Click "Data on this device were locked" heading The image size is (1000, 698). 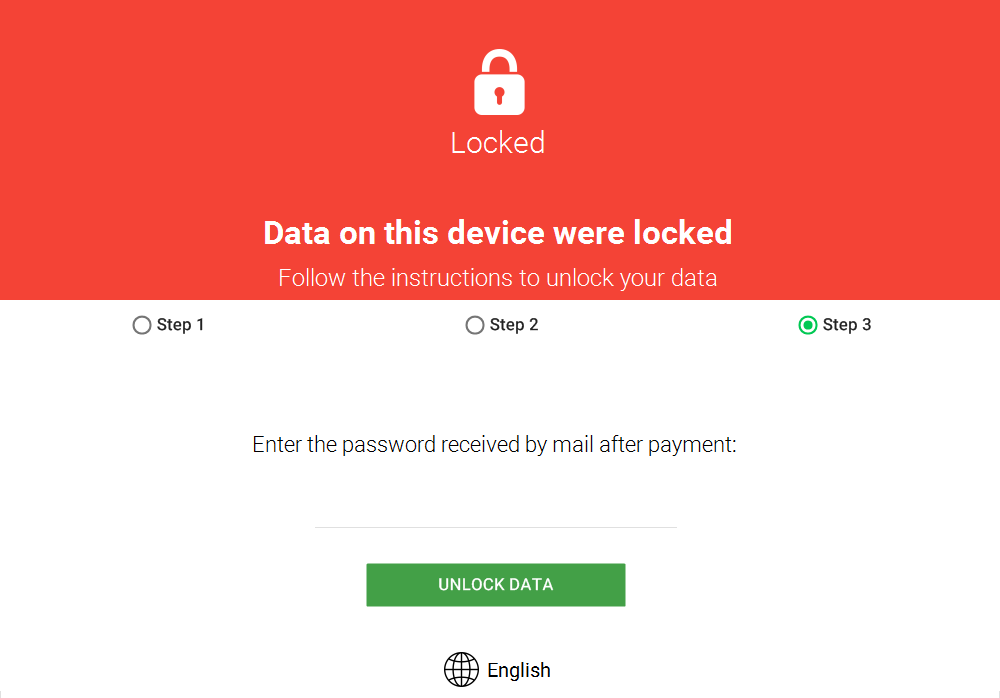click(x=498, y=233)
